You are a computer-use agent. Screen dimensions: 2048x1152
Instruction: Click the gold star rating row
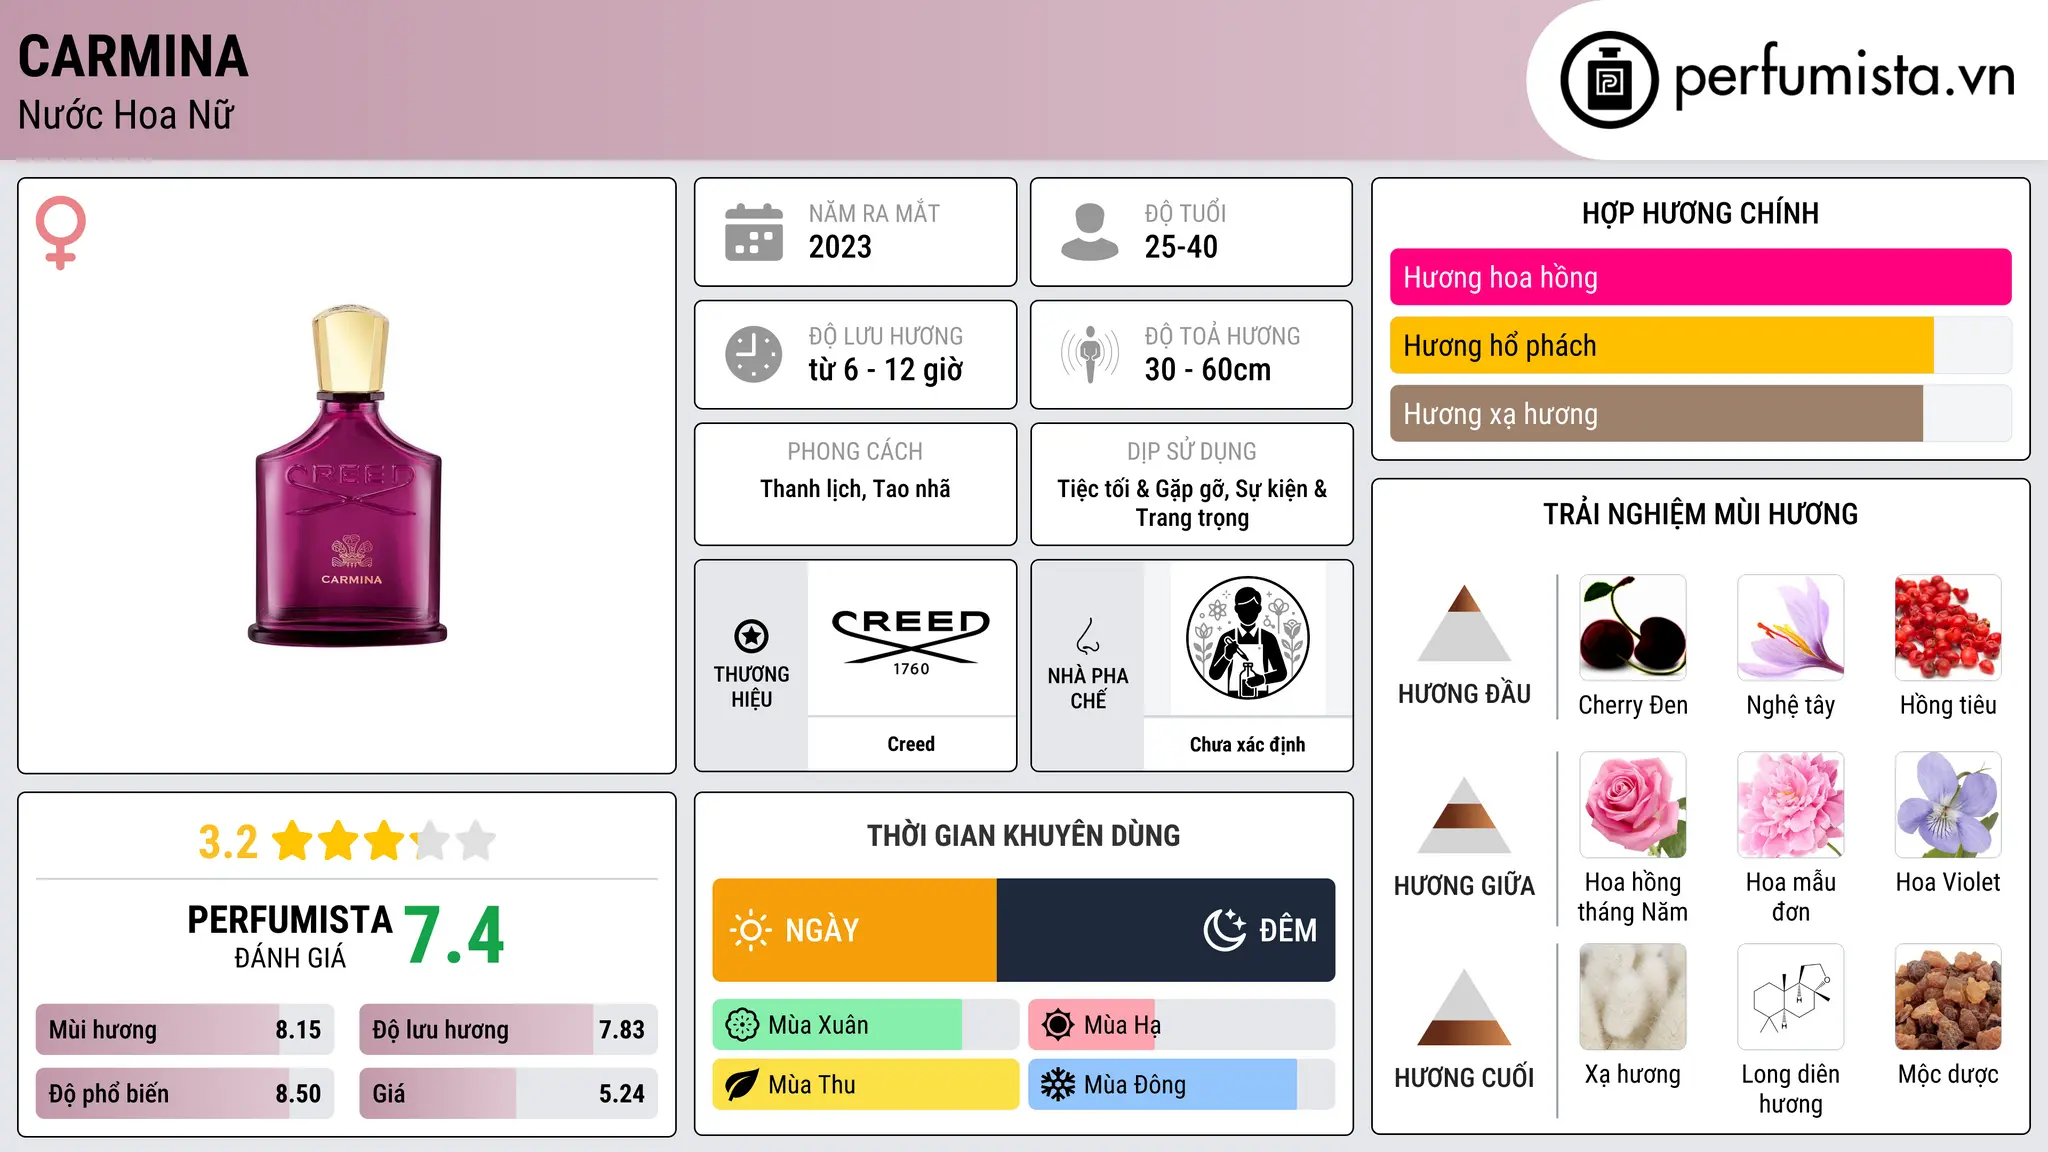click(384, 841)
